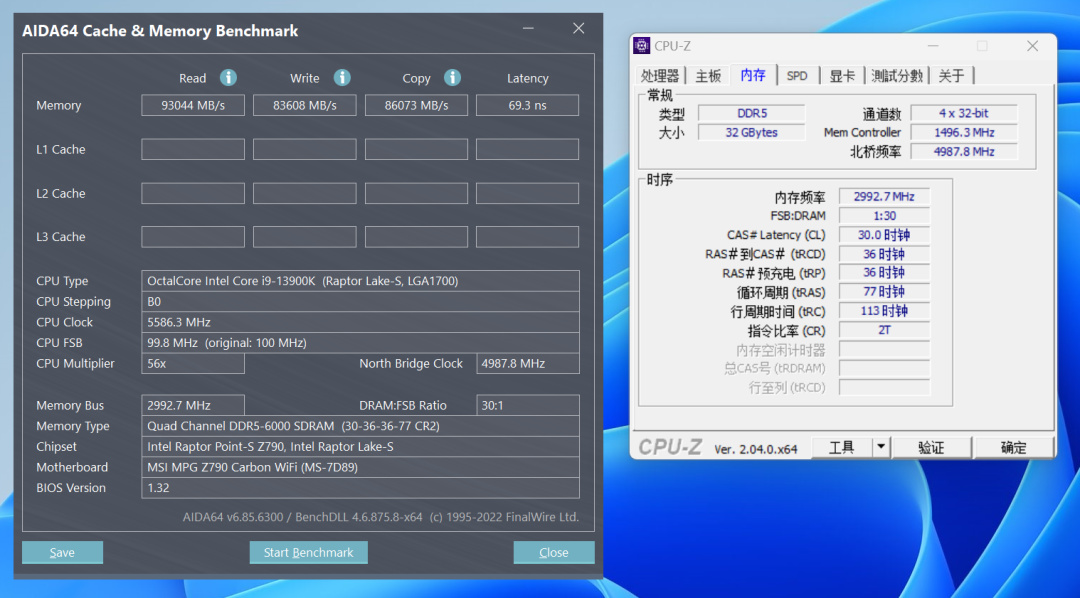Click the Save button in AIDA64

click(62, 553)
